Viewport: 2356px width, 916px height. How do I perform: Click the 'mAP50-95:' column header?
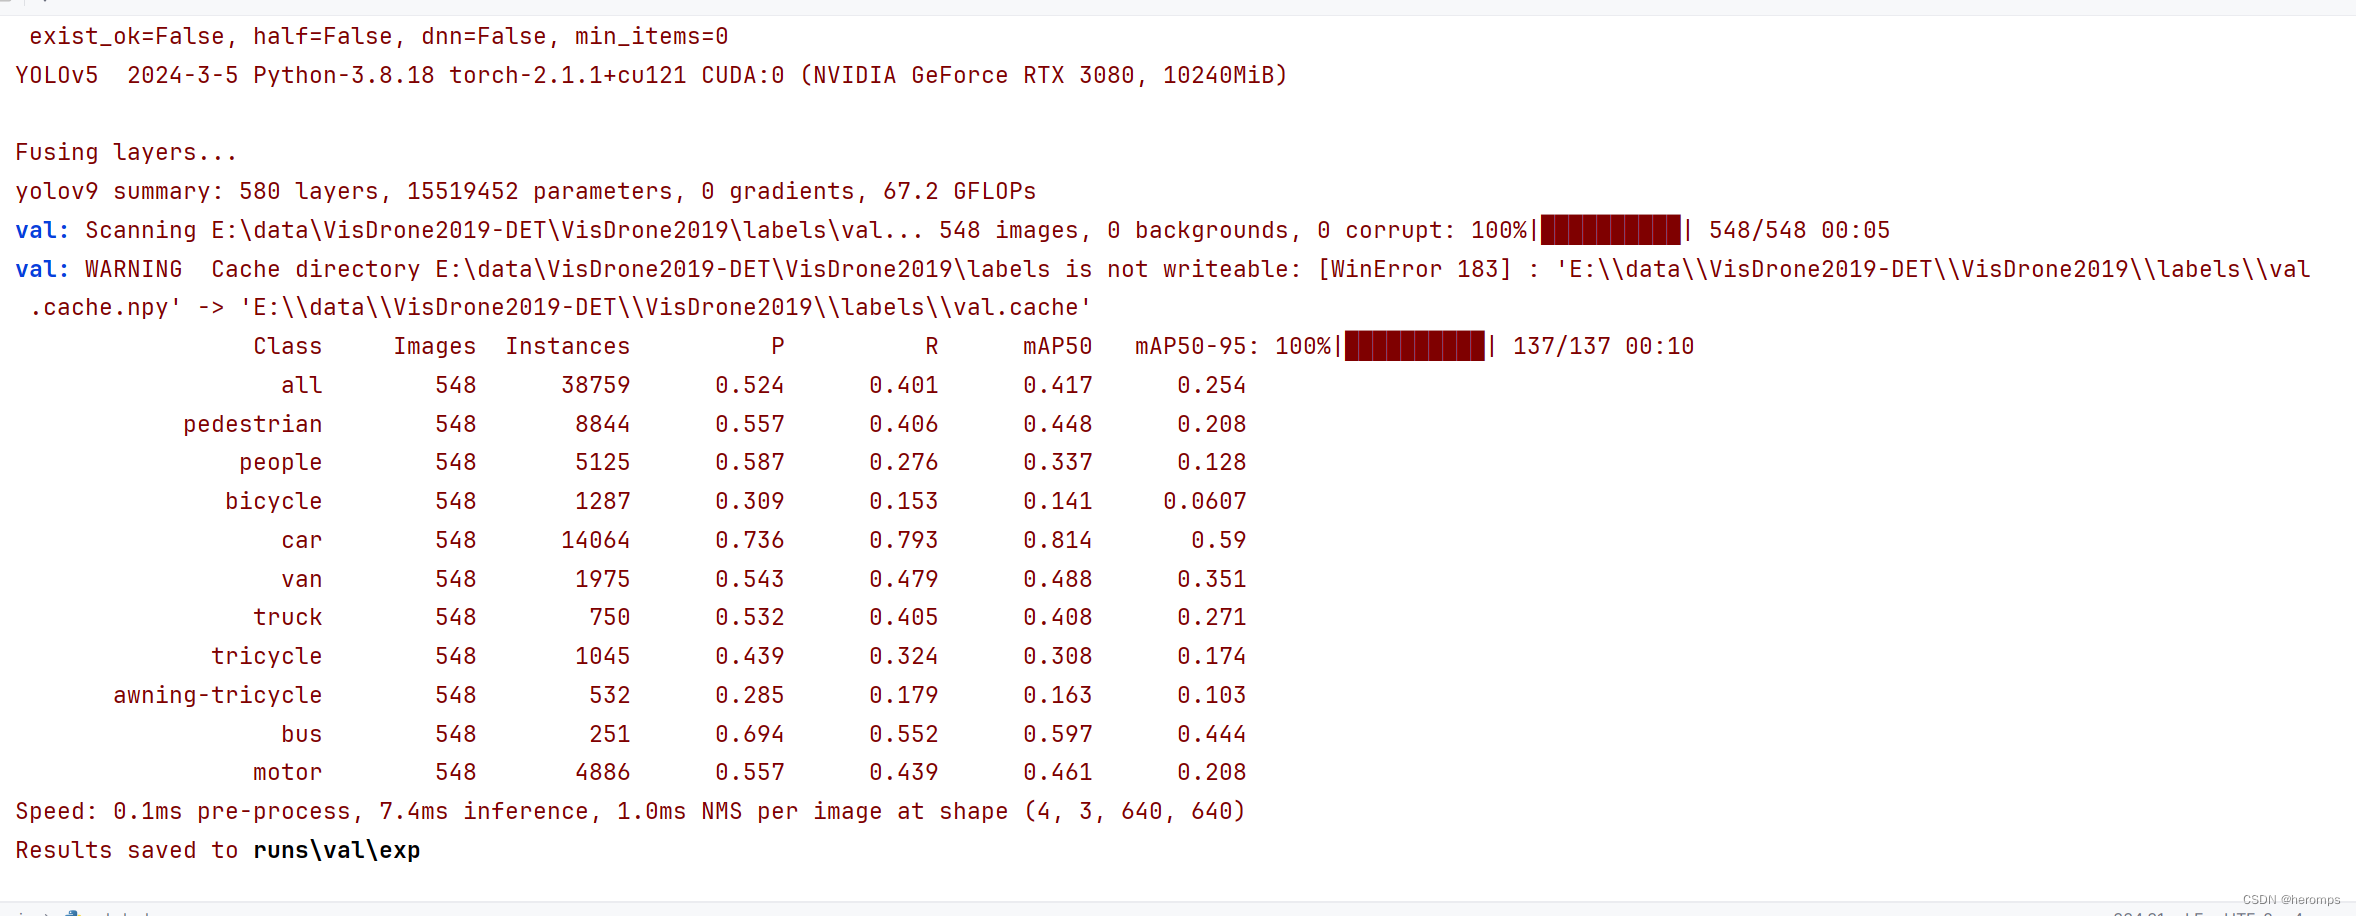point(1196,346)
